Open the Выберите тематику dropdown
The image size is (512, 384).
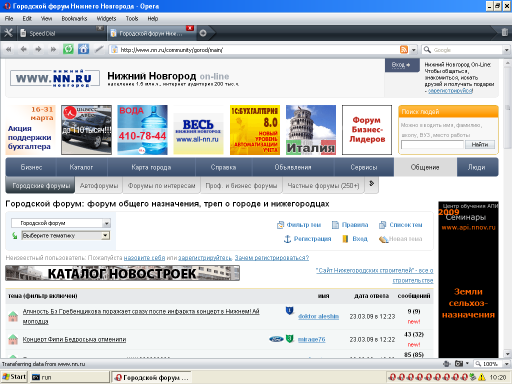tap(105, 236)
